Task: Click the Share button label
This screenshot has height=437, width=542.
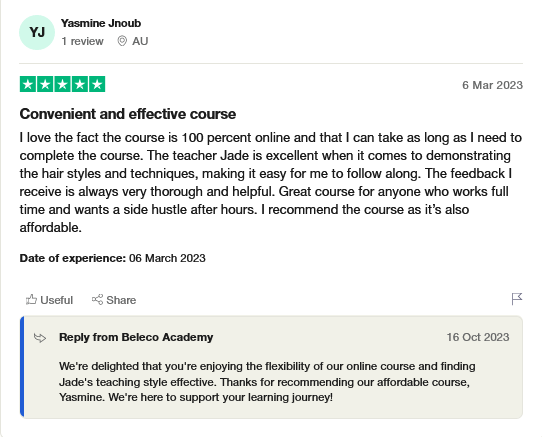Action: tap(121, 300)
